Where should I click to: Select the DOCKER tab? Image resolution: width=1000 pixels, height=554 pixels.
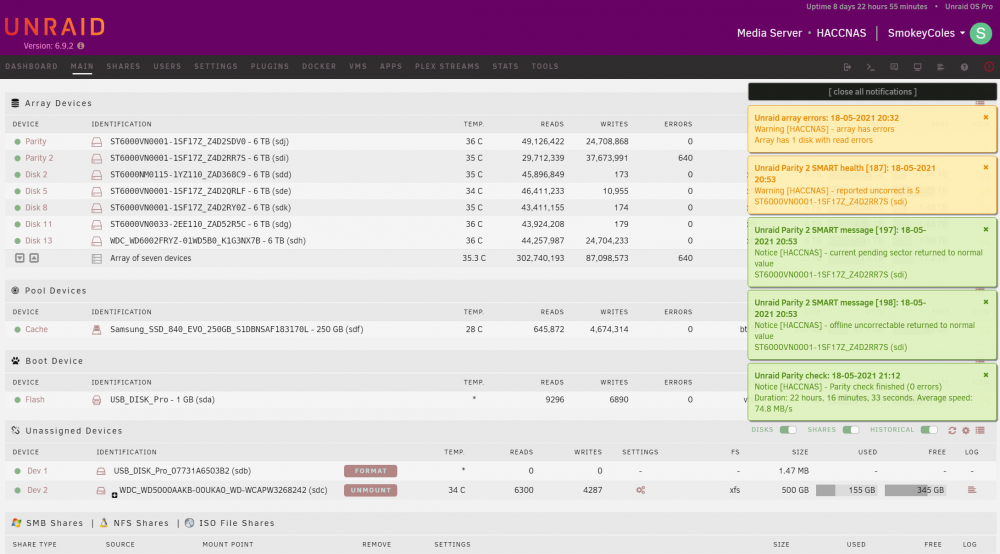point(319,66)
